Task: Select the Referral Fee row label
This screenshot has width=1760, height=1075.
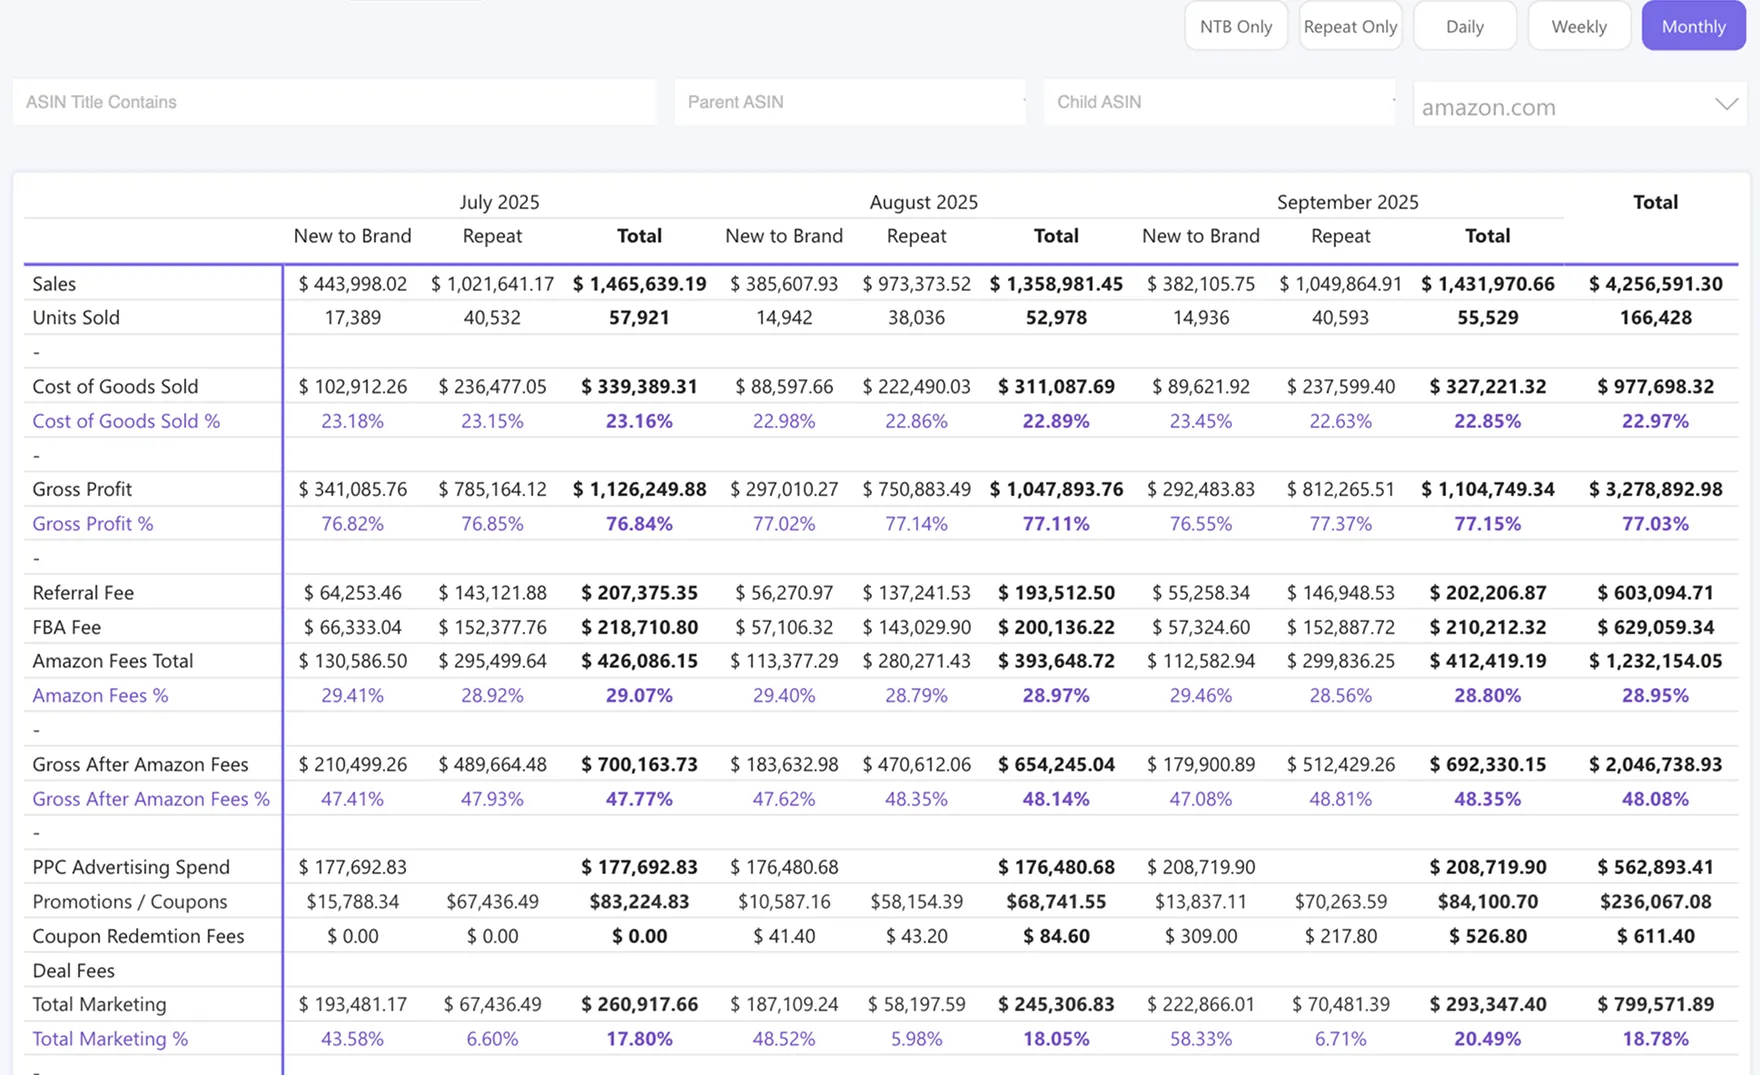Action: (x=83, y=593)
